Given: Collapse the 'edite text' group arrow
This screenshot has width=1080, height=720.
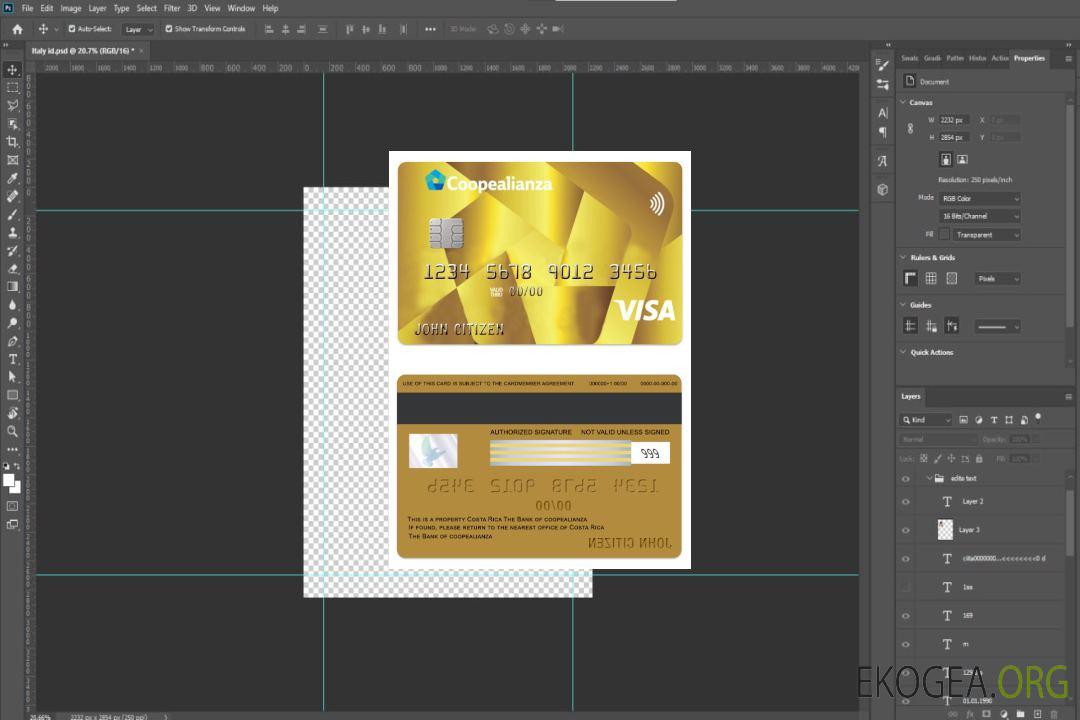Looking at the screenshot, I should point(928,478).
